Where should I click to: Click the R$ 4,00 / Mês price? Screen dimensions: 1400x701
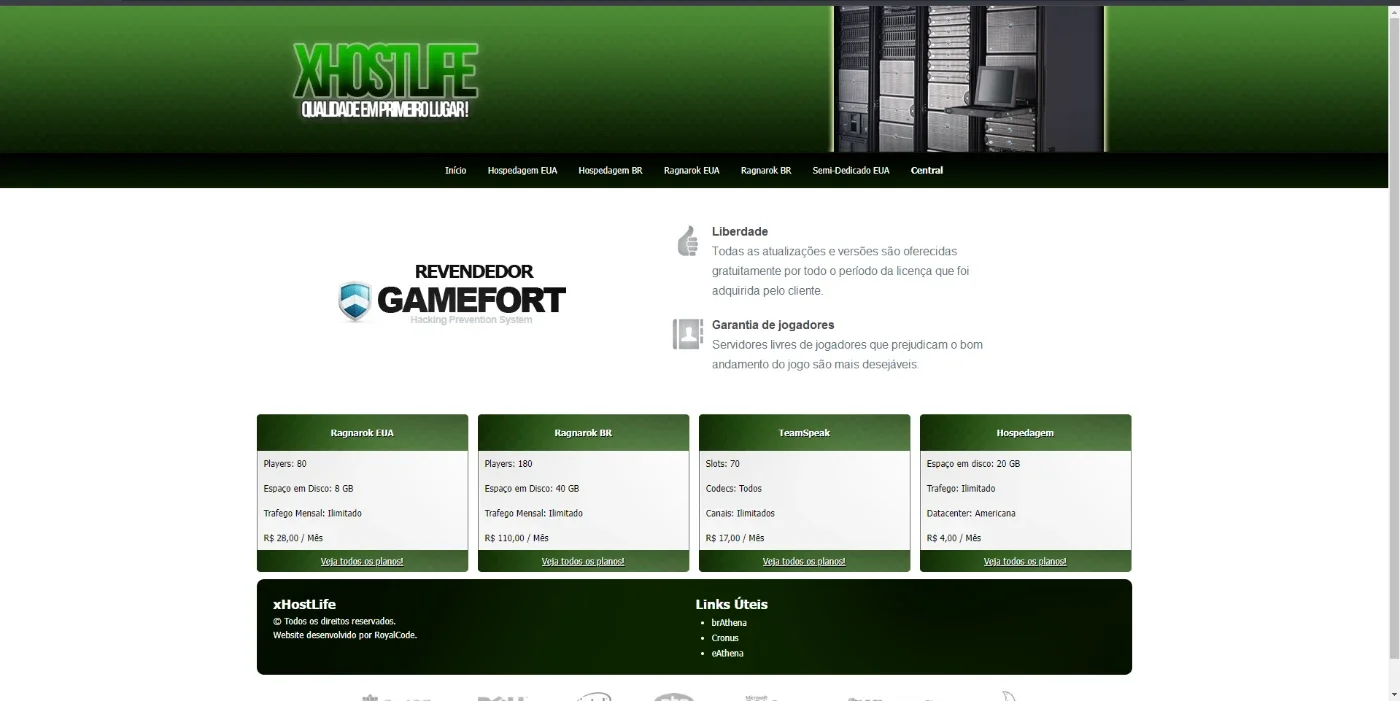click(954, 538)
